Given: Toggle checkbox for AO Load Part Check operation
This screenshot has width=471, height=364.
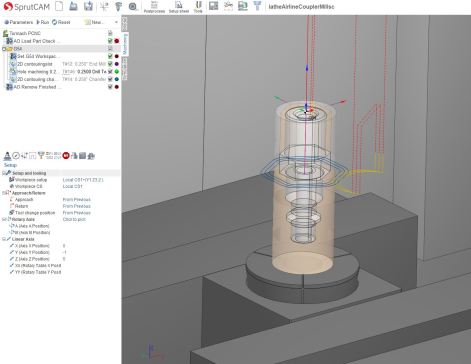Looking at the screenshot, I should click(110, 41).
